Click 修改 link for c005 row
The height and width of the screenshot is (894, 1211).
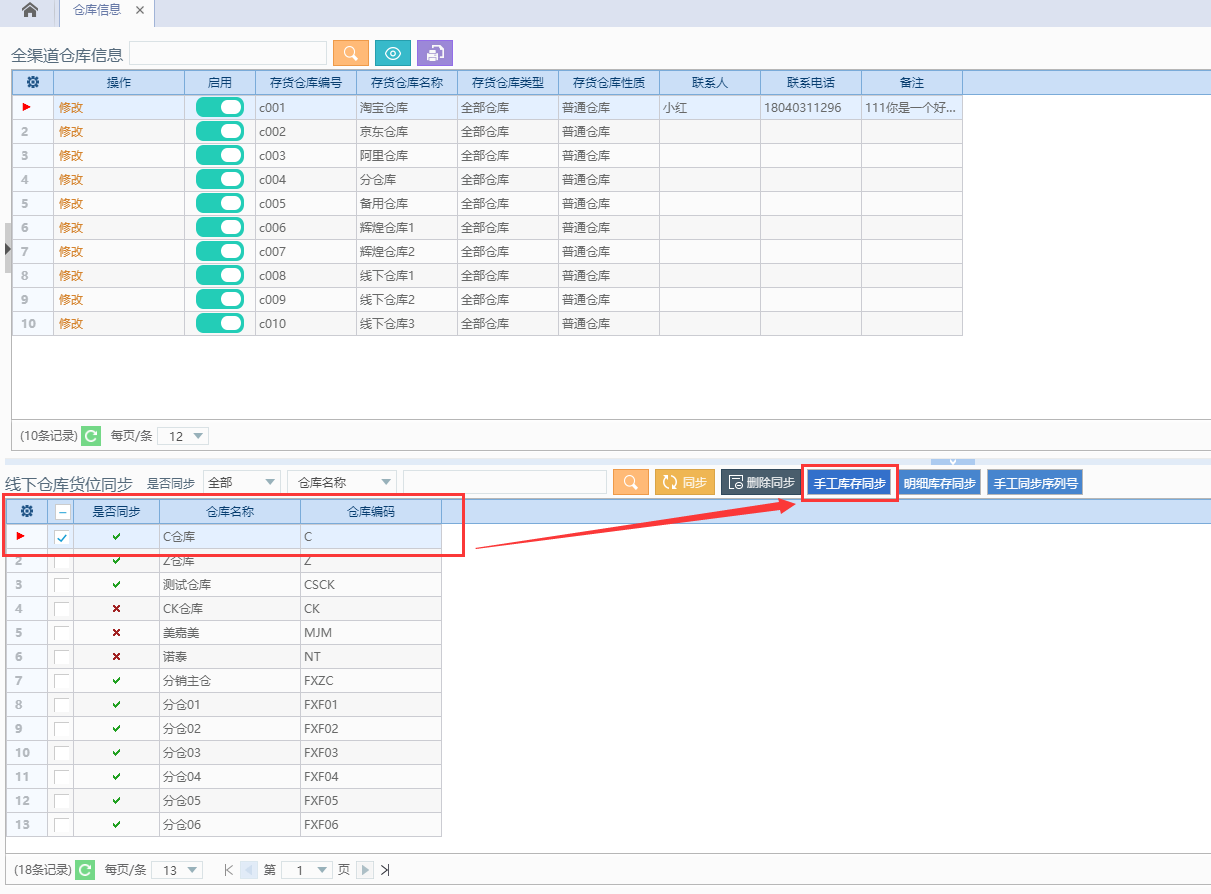[x=71, y=203]
